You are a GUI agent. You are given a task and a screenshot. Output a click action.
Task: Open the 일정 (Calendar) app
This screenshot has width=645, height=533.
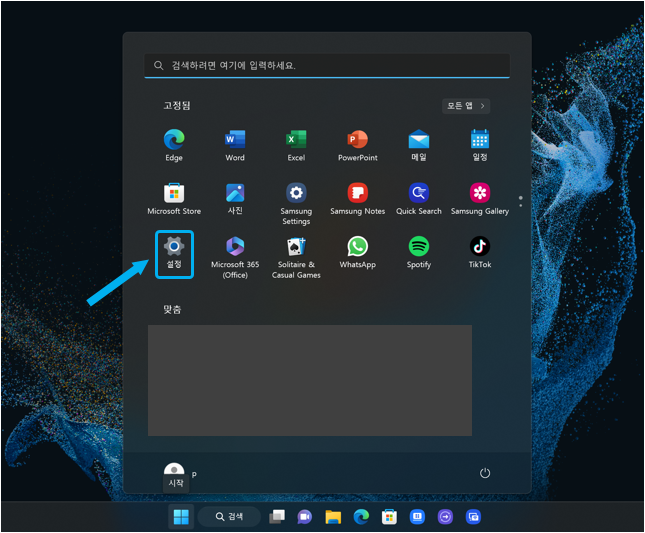(x=480, y=145)
